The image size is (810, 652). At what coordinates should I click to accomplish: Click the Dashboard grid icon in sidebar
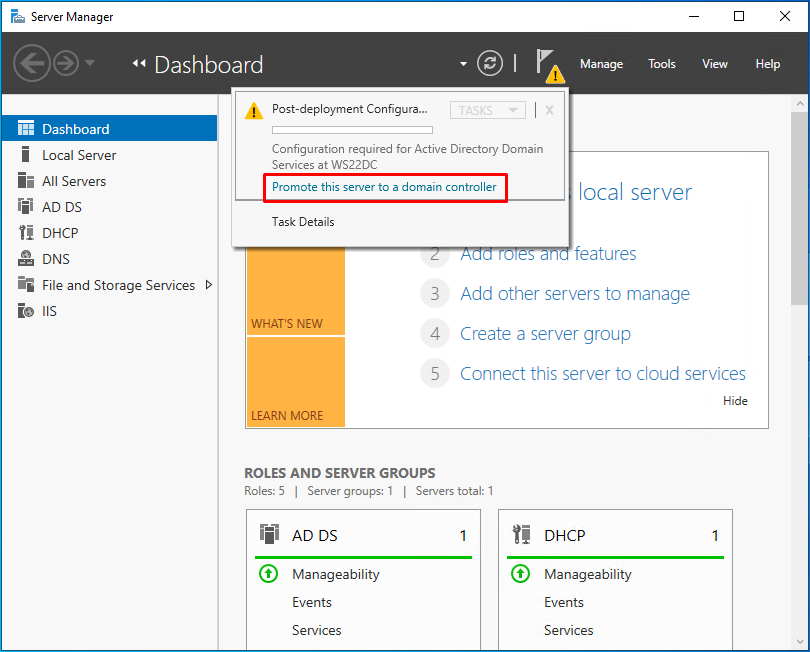point(26,128)
